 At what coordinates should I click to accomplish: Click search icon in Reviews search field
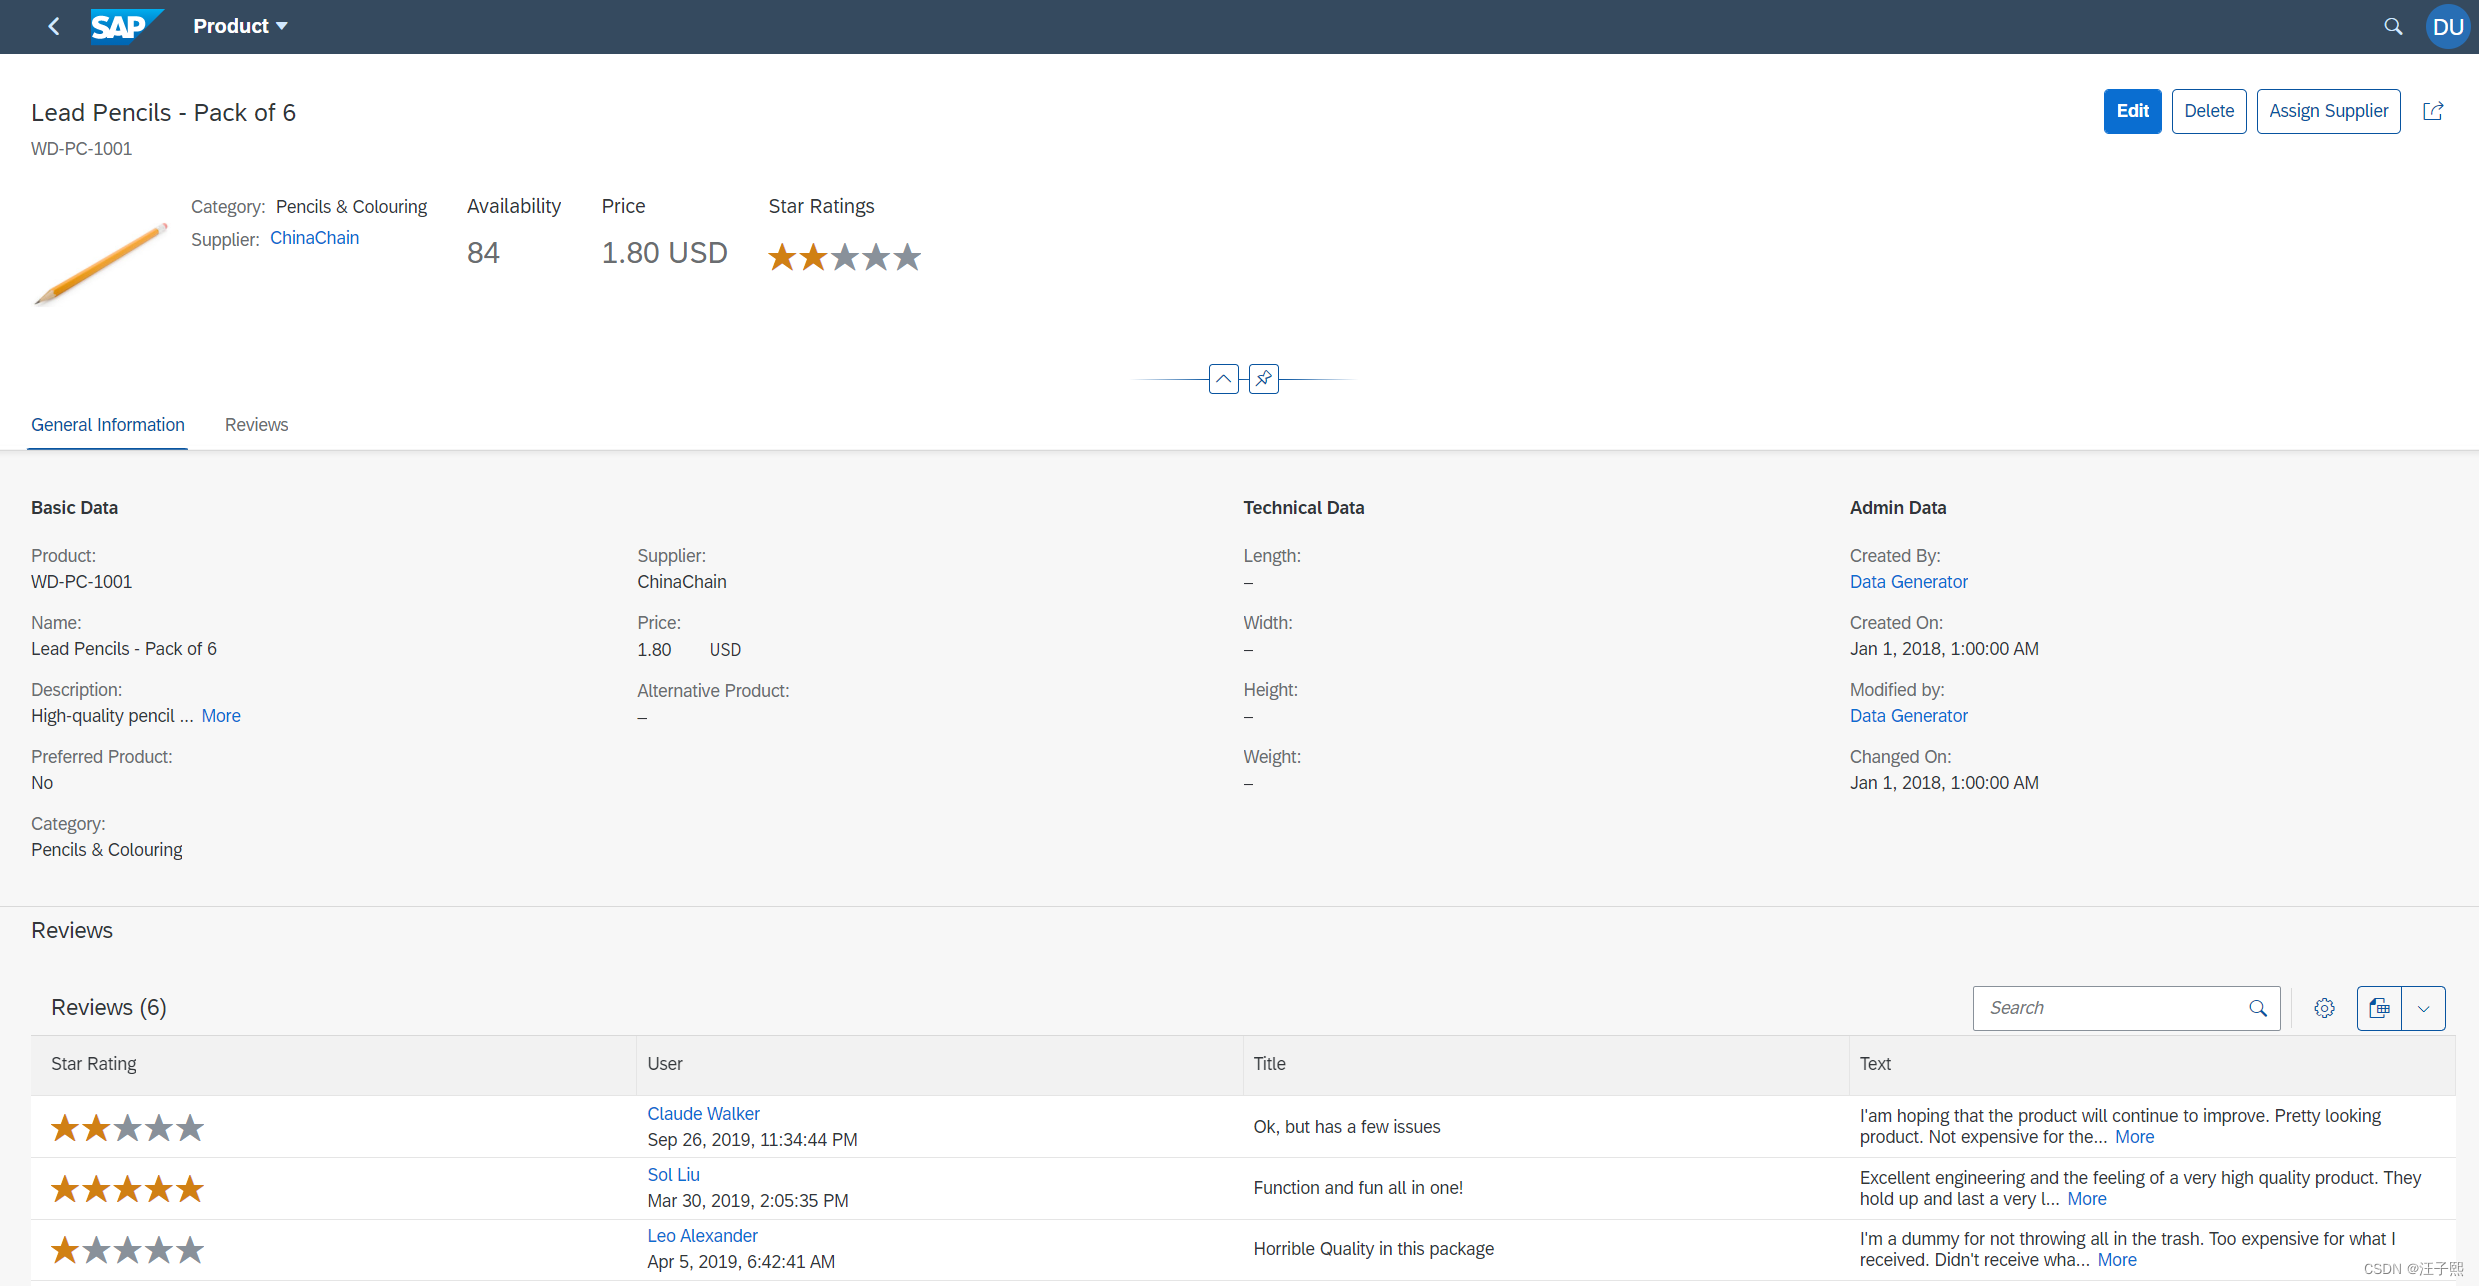coord(2258,1008)
